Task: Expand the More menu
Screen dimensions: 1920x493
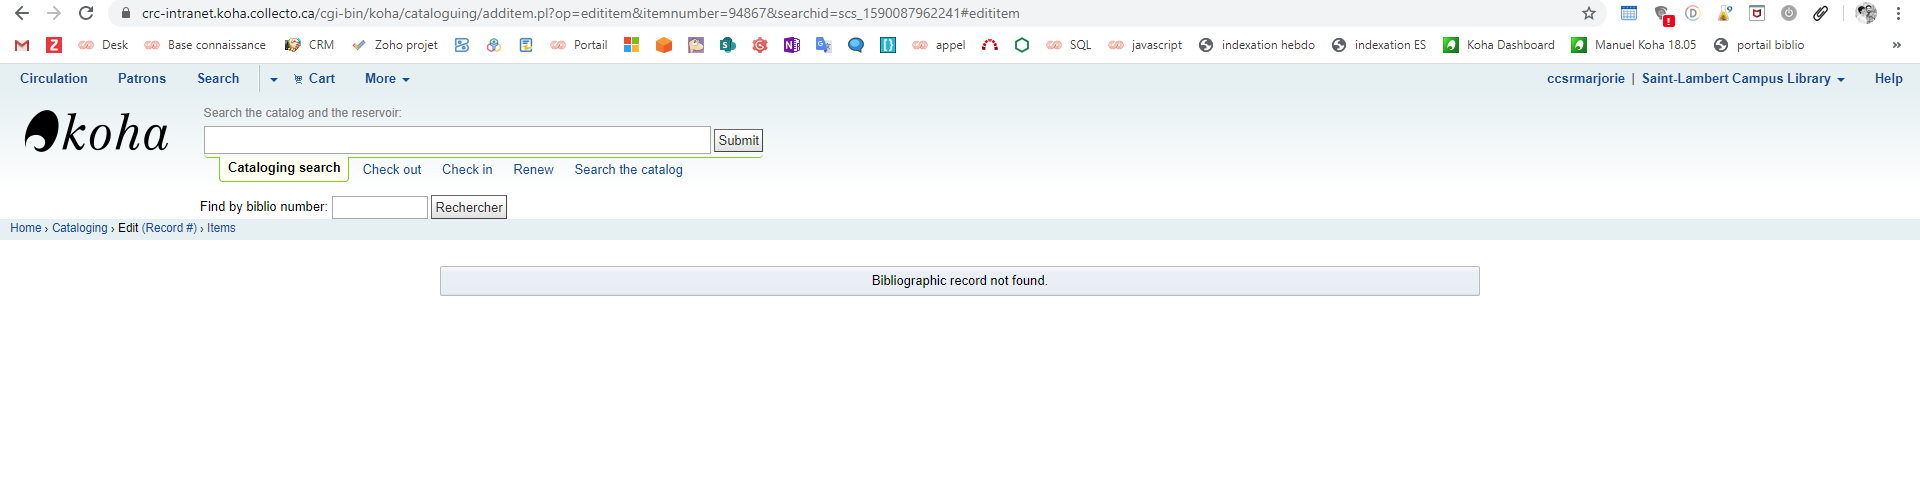Action: pyautogui.click(x=387, y=79)
